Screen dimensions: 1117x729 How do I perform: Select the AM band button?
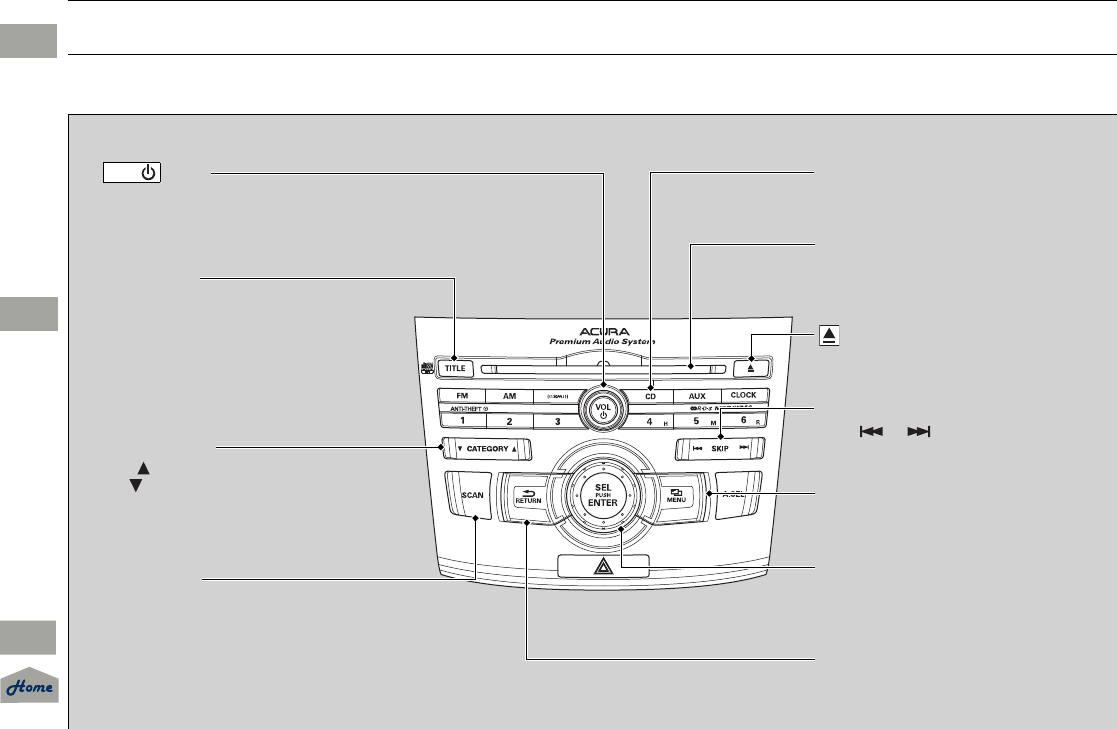(509, 396)
